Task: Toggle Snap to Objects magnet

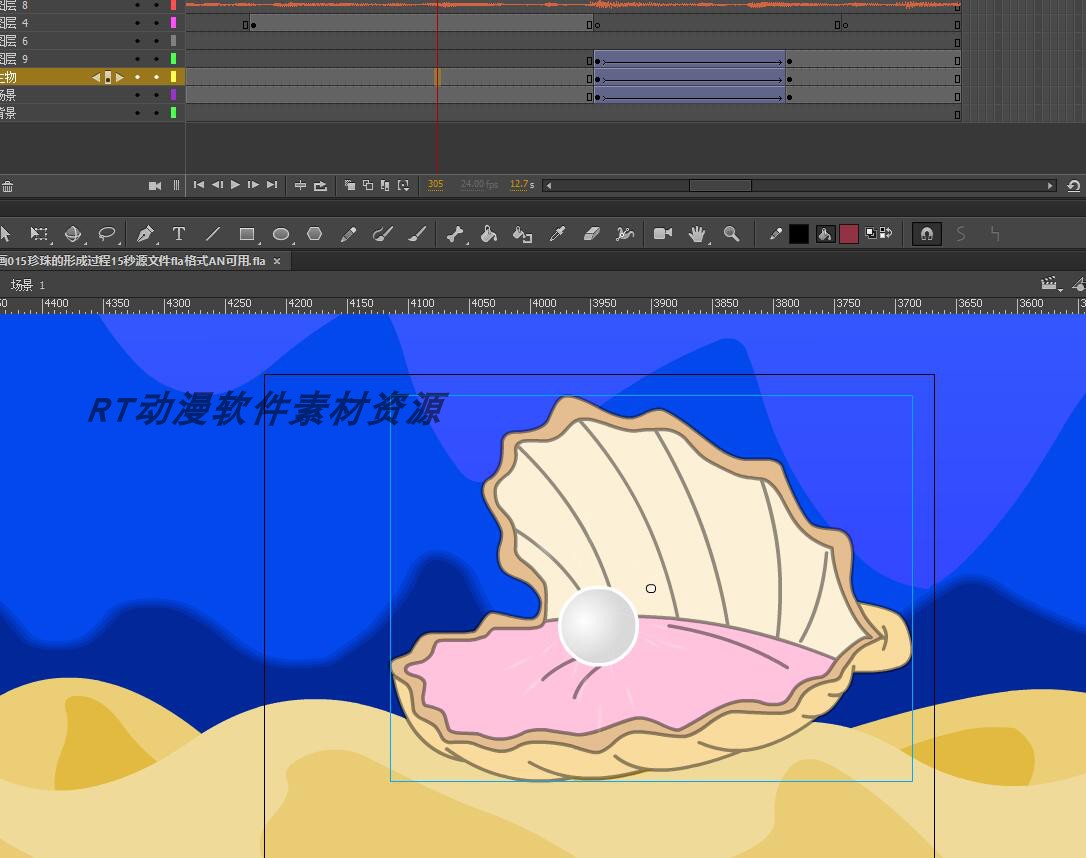Action: coord(926,234)
